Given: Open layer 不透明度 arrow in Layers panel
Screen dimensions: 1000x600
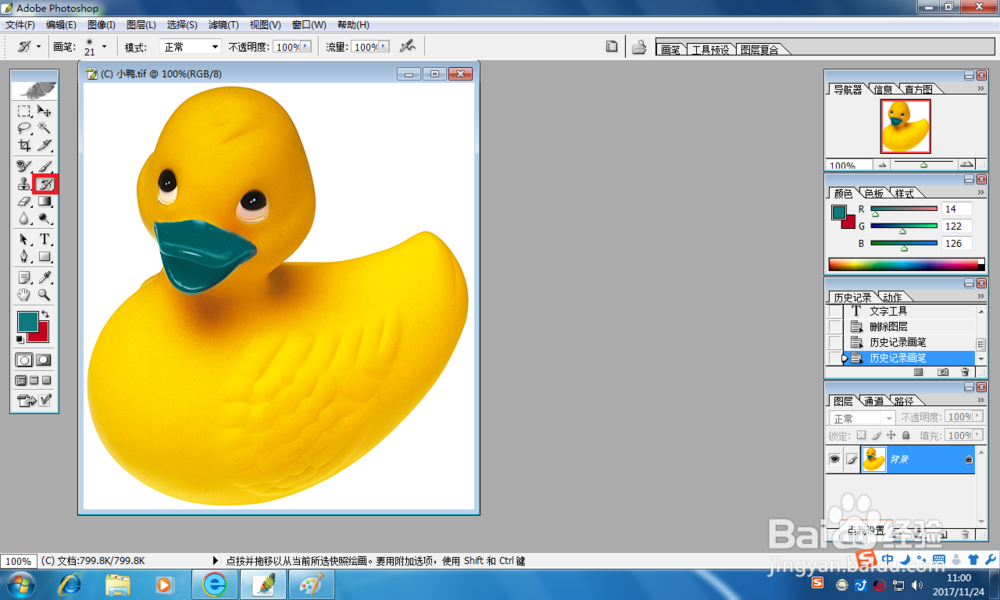Looking at the screenshot, I should pyautogui.click(x=978, y=416).
